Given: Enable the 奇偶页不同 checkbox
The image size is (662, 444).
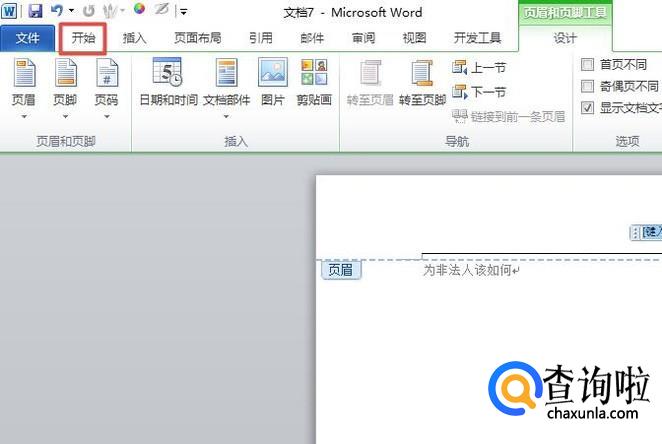Looking at the screenshot, I should tap(587, 86).
